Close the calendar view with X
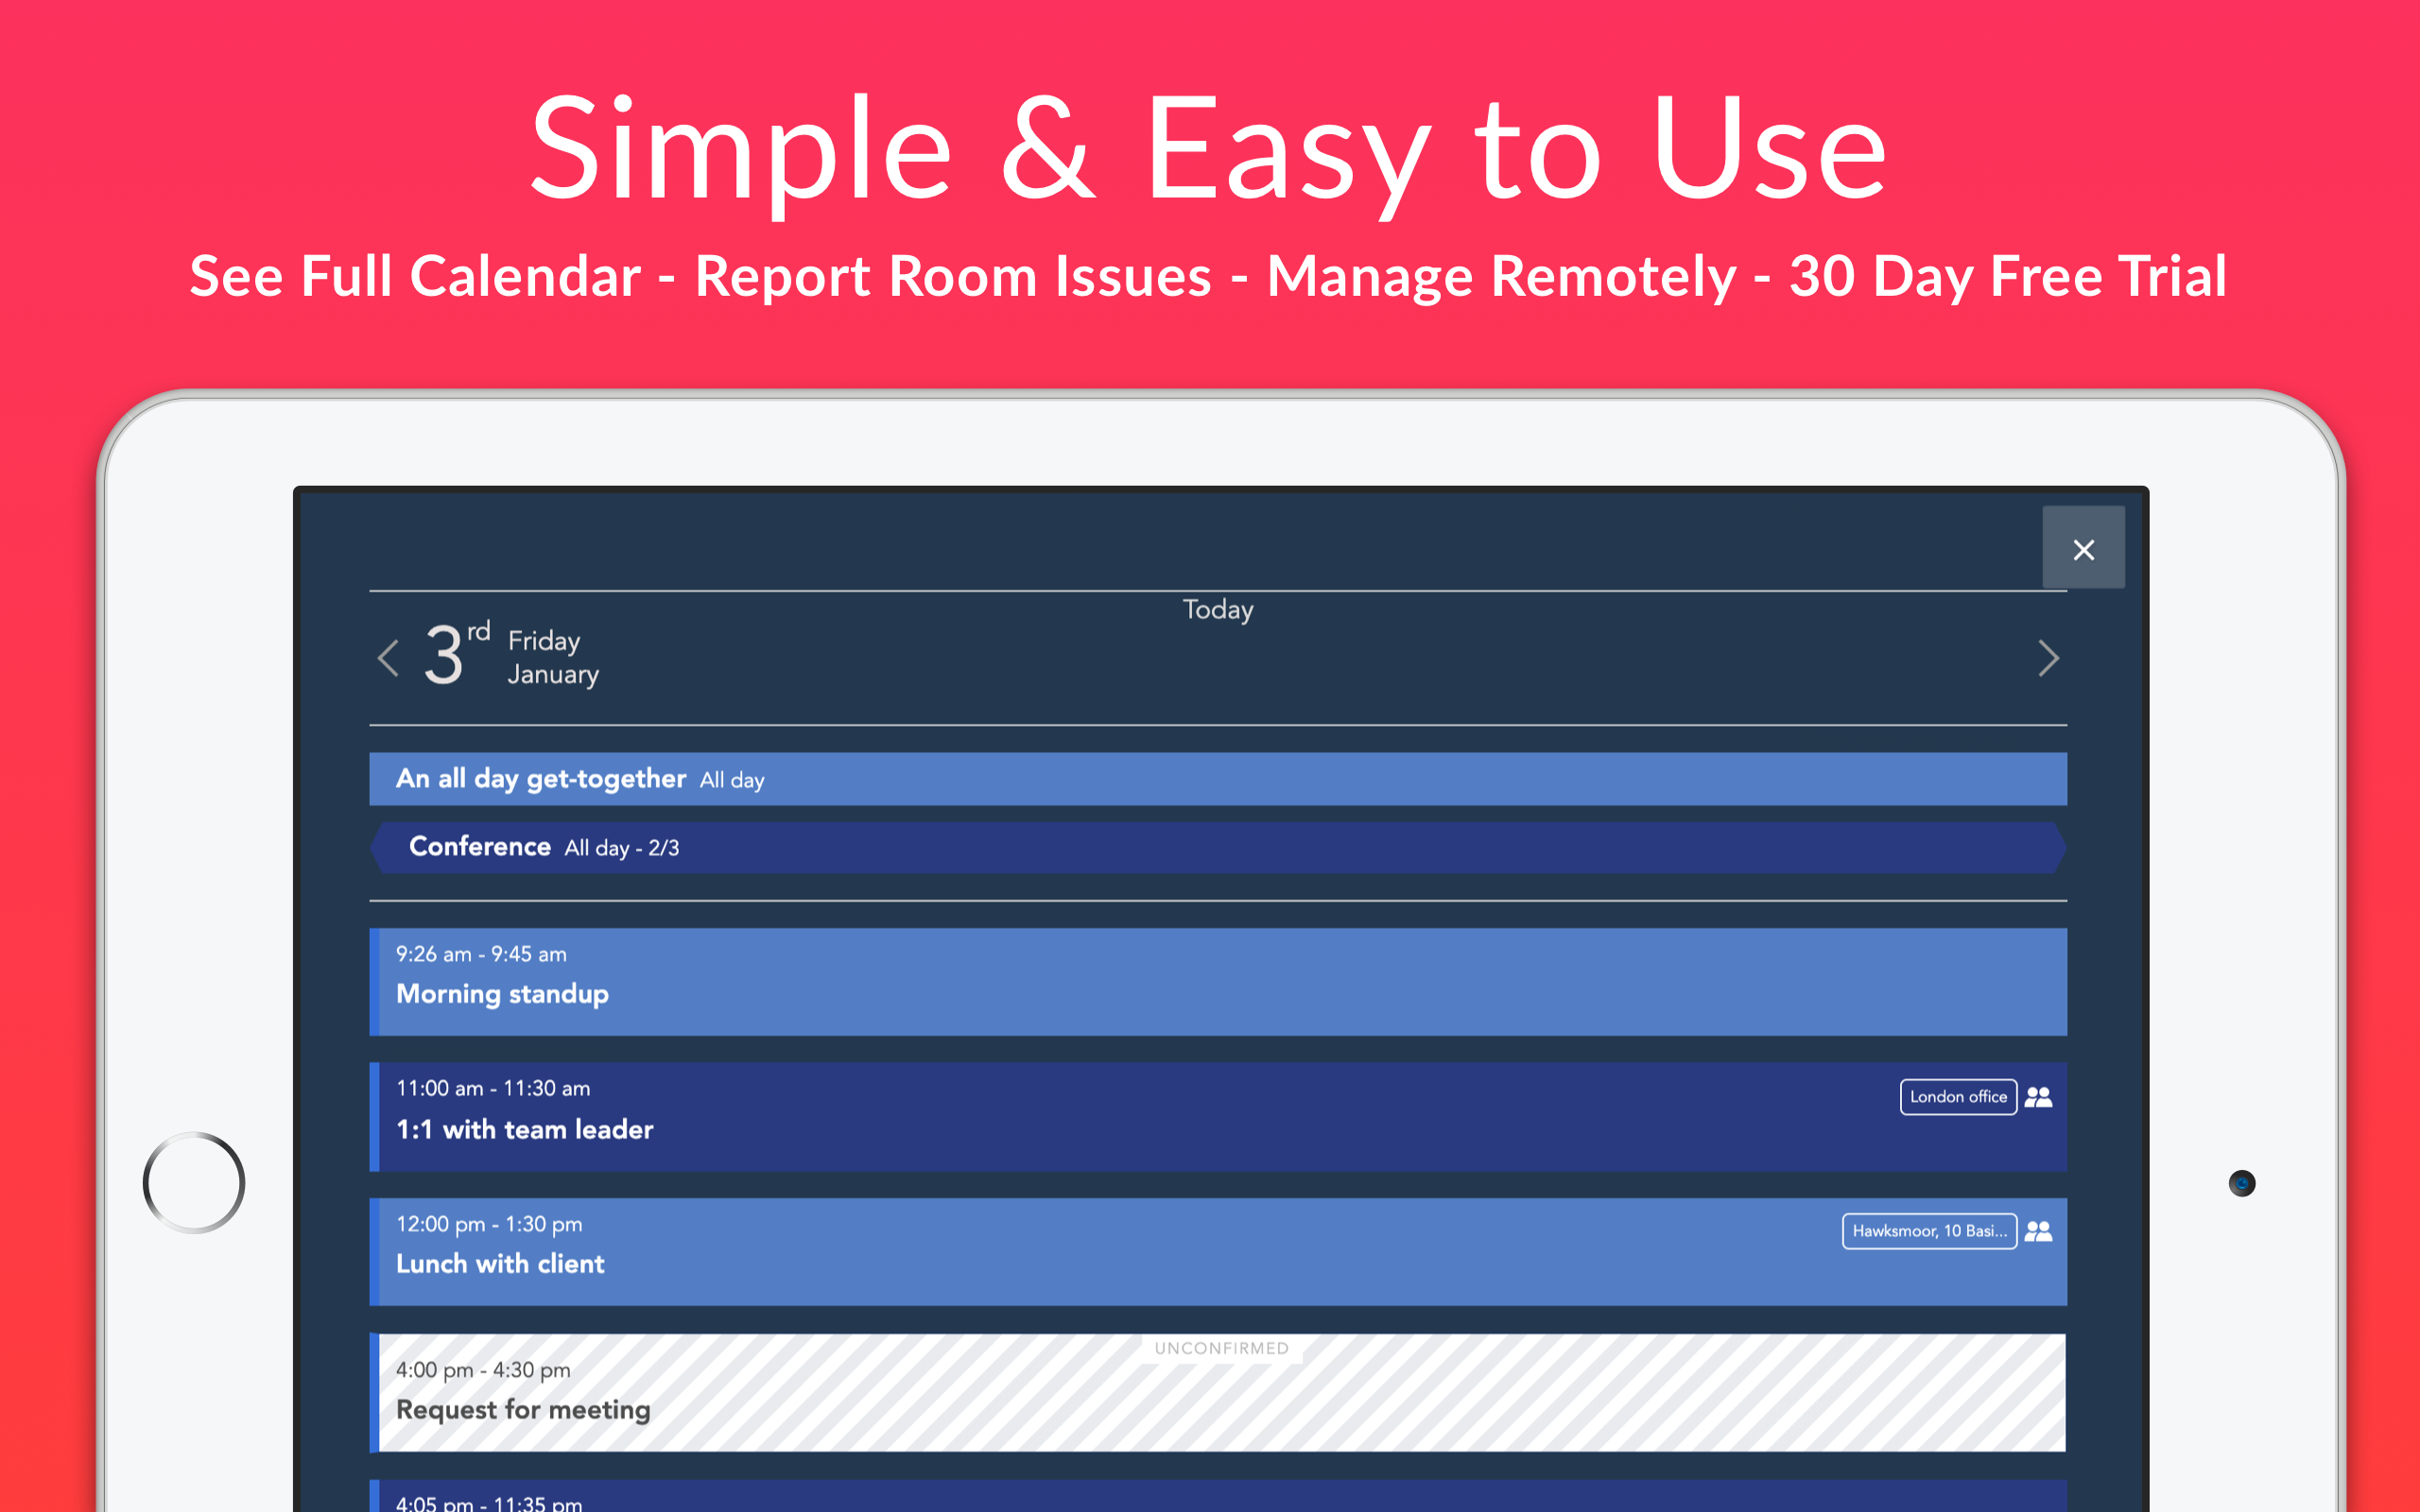The width and height of the screenshot is (2420, 1512). [2083, 549]
